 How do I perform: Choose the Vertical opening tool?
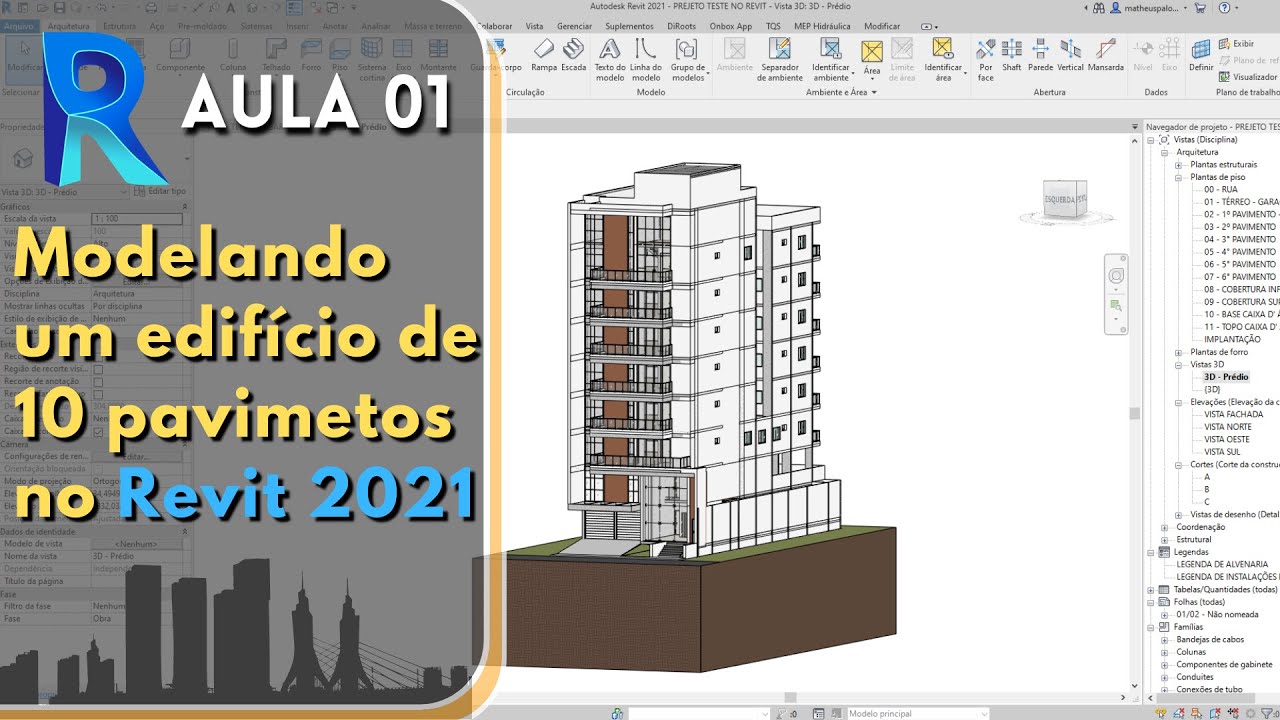click(1070, 55)
